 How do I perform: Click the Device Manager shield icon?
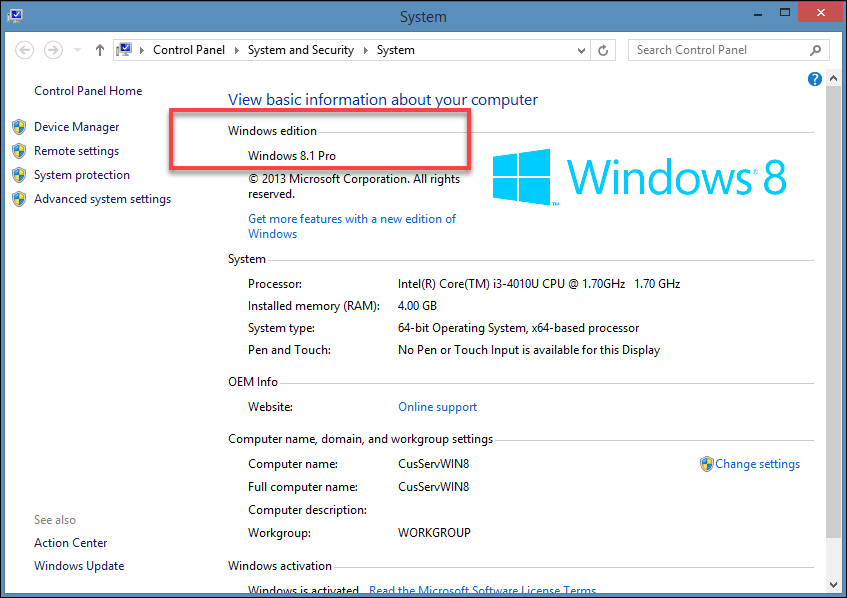(x=19, y=127)
